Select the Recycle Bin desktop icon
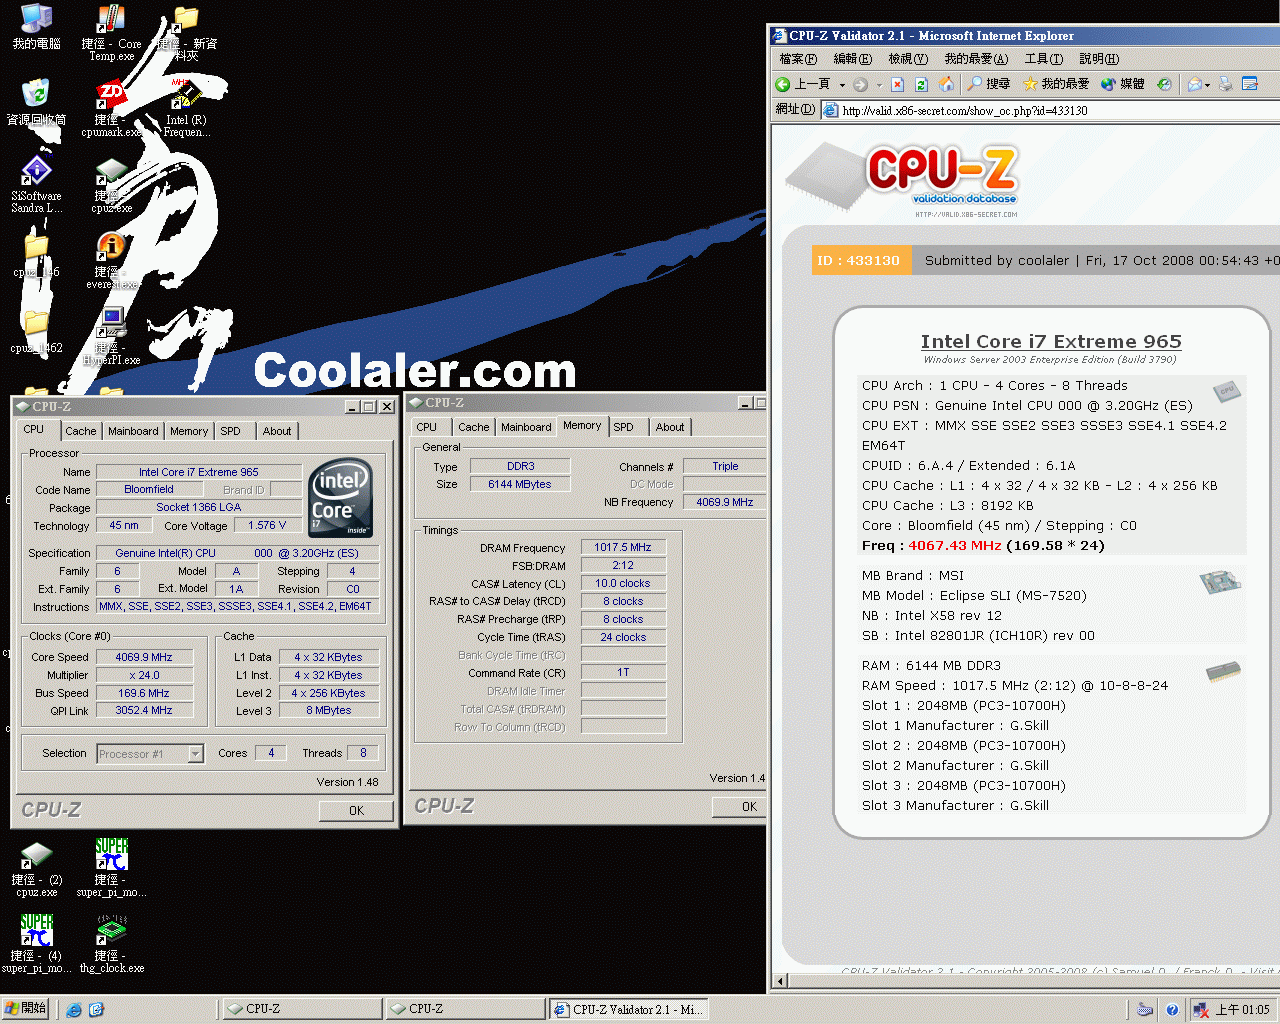The image size is (1280, 1024). pos(36,103)
